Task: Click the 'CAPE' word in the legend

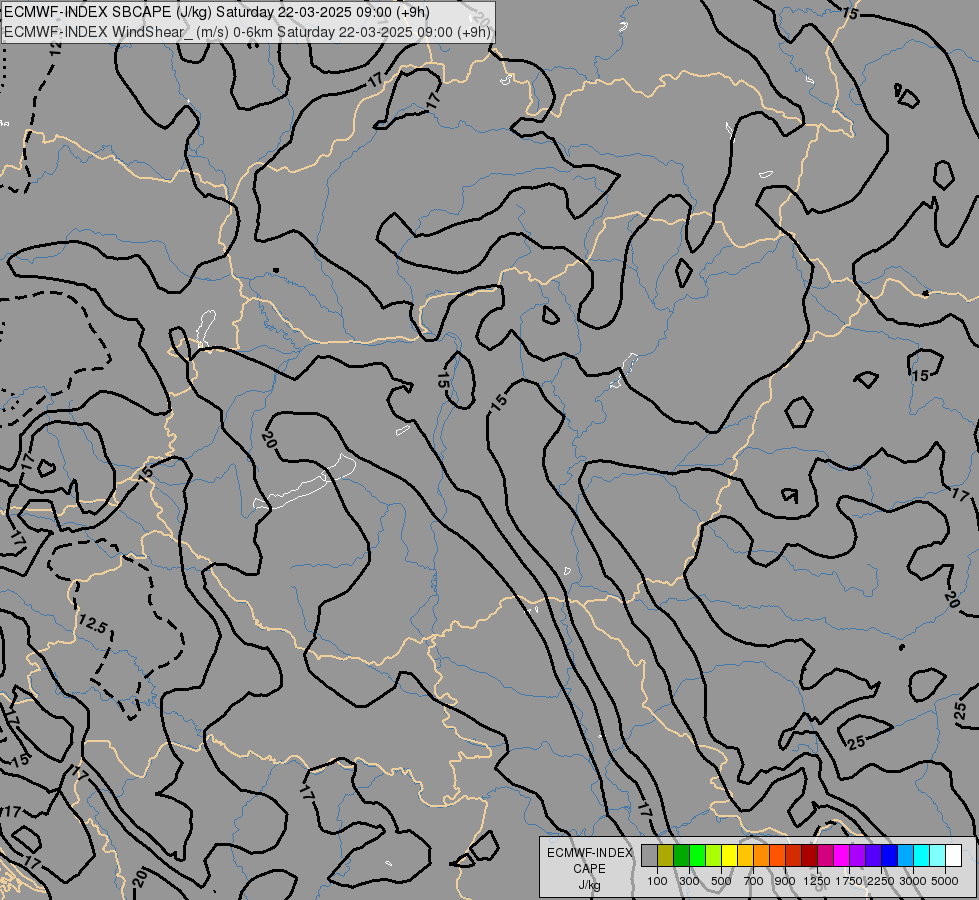Action: 589,869
